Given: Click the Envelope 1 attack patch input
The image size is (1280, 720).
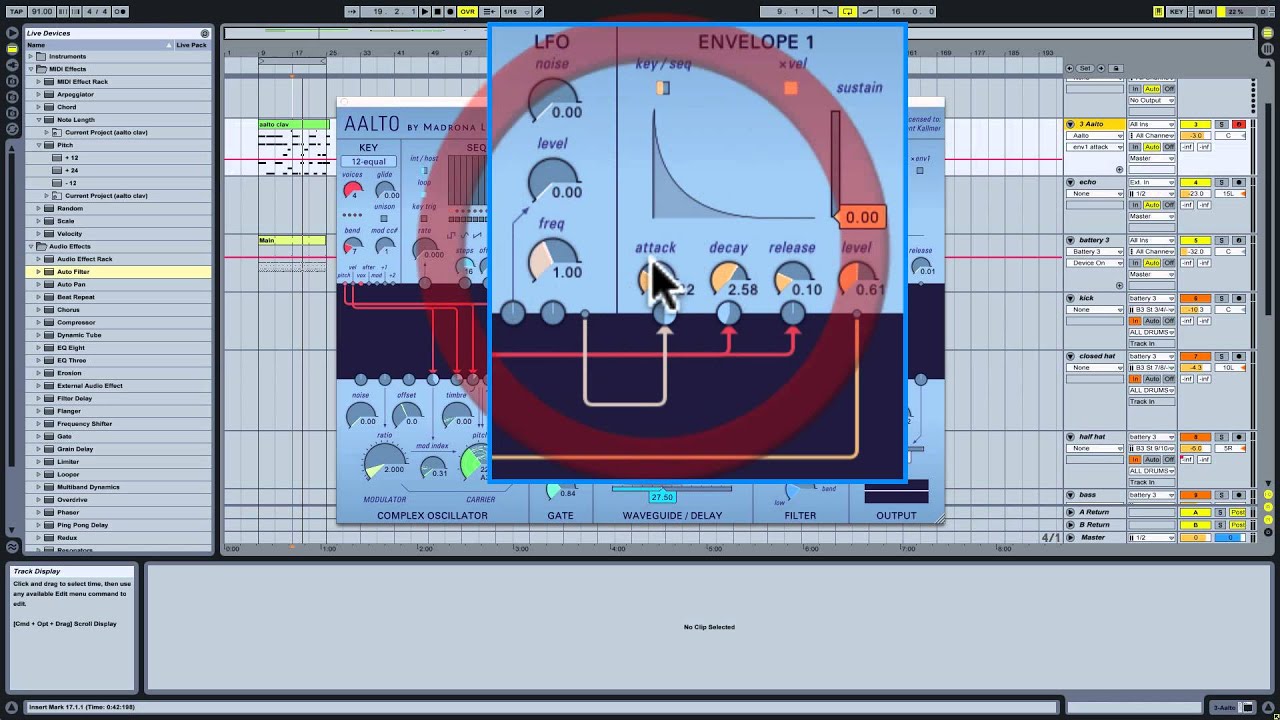Looking at the screenshot, I should click(664, 314).
